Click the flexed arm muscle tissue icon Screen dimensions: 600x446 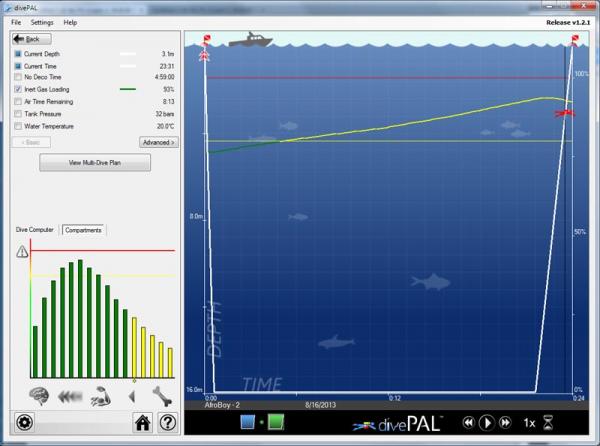[100, 394]
